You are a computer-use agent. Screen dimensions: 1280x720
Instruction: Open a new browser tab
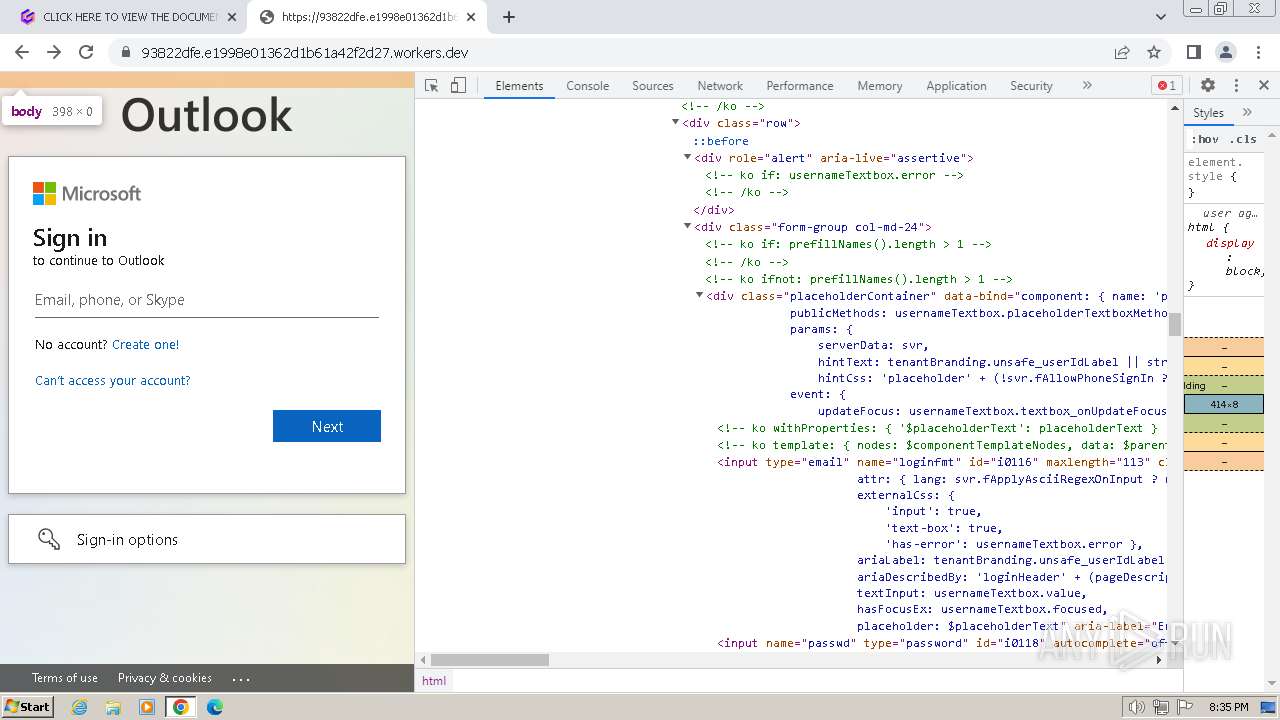pos(509,17)
